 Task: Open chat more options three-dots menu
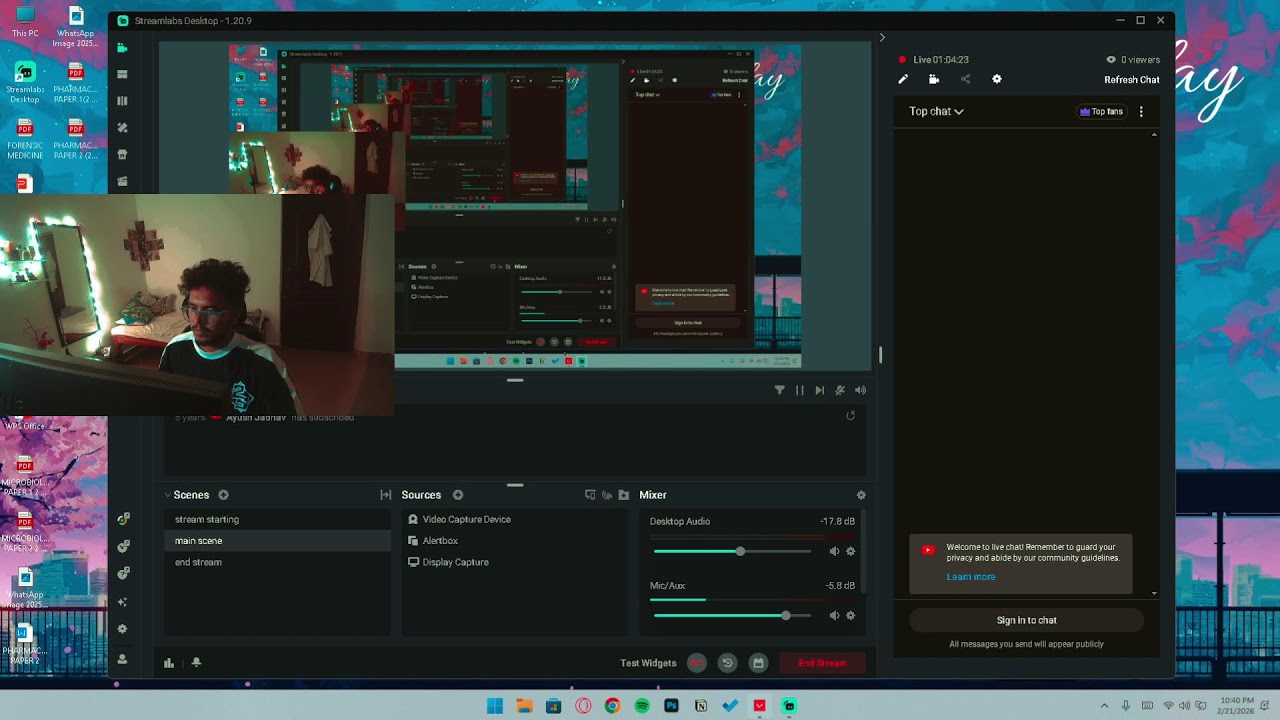click(x=1141, y=112)
